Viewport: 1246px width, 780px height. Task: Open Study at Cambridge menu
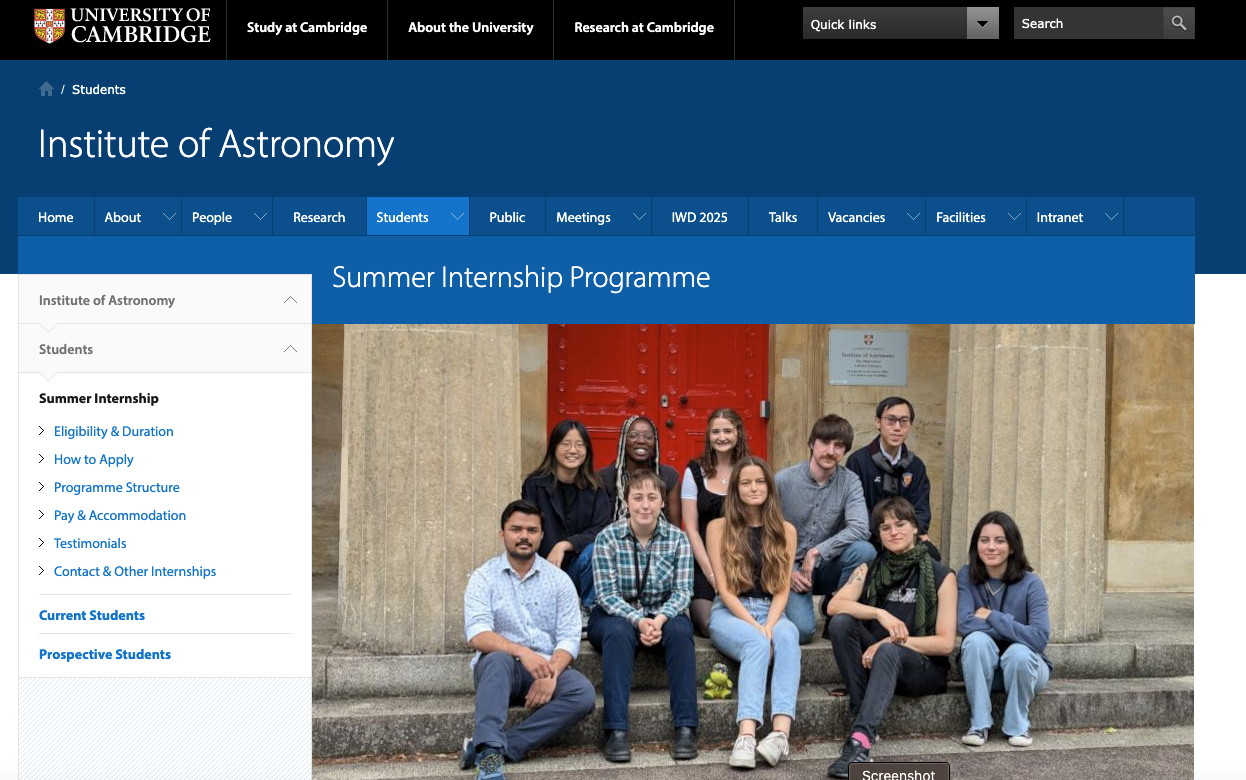click(307, 28)
